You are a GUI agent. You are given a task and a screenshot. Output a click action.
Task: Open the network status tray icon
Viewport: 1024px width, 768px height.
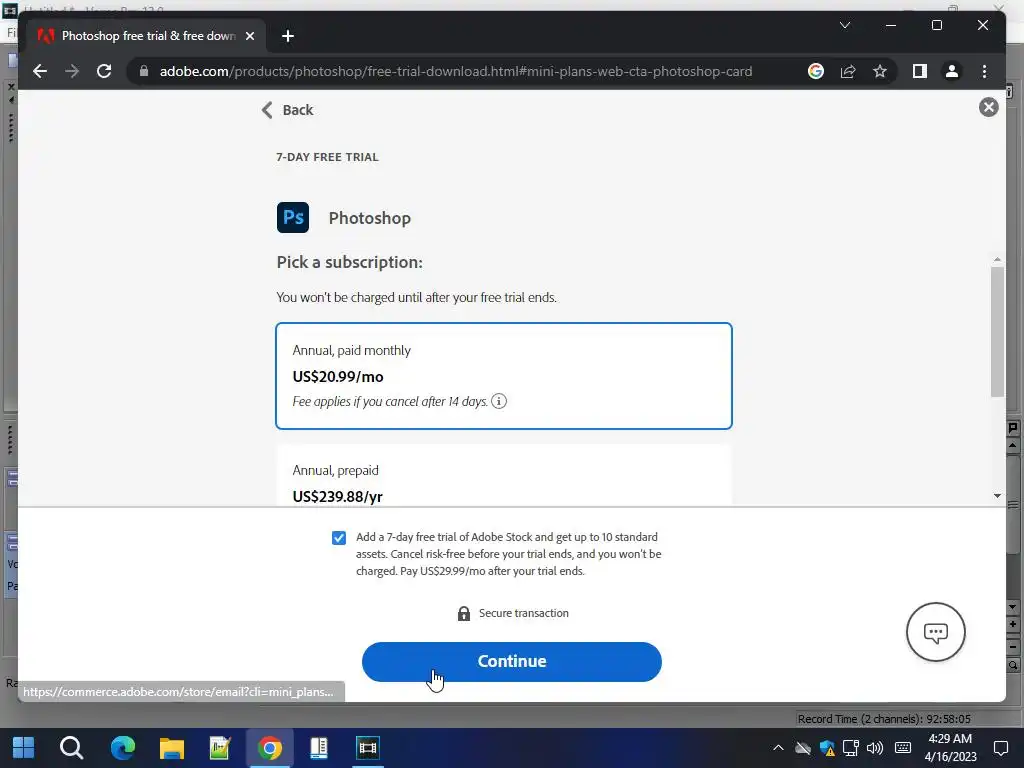[850, 748]
